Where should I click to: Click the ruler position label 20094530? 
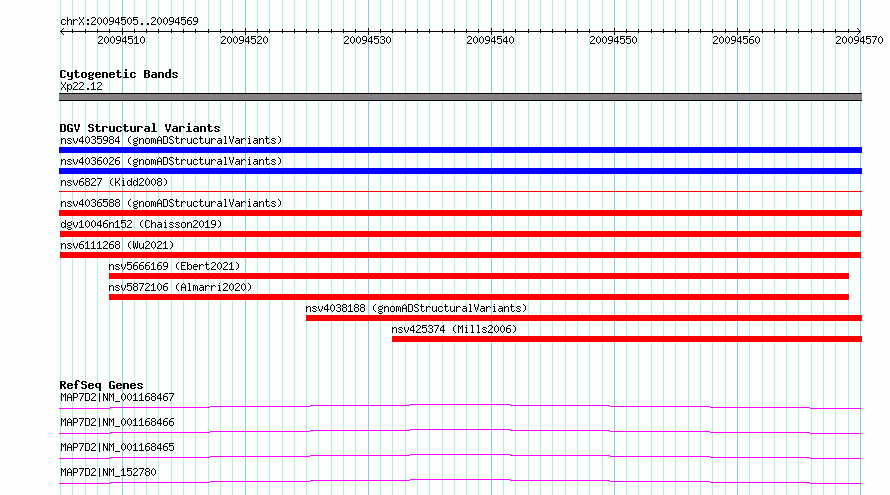click(367, 40)
